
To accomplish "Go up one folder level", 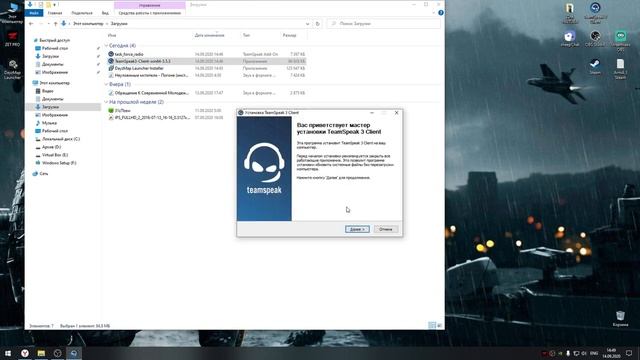I will [56, 24].
